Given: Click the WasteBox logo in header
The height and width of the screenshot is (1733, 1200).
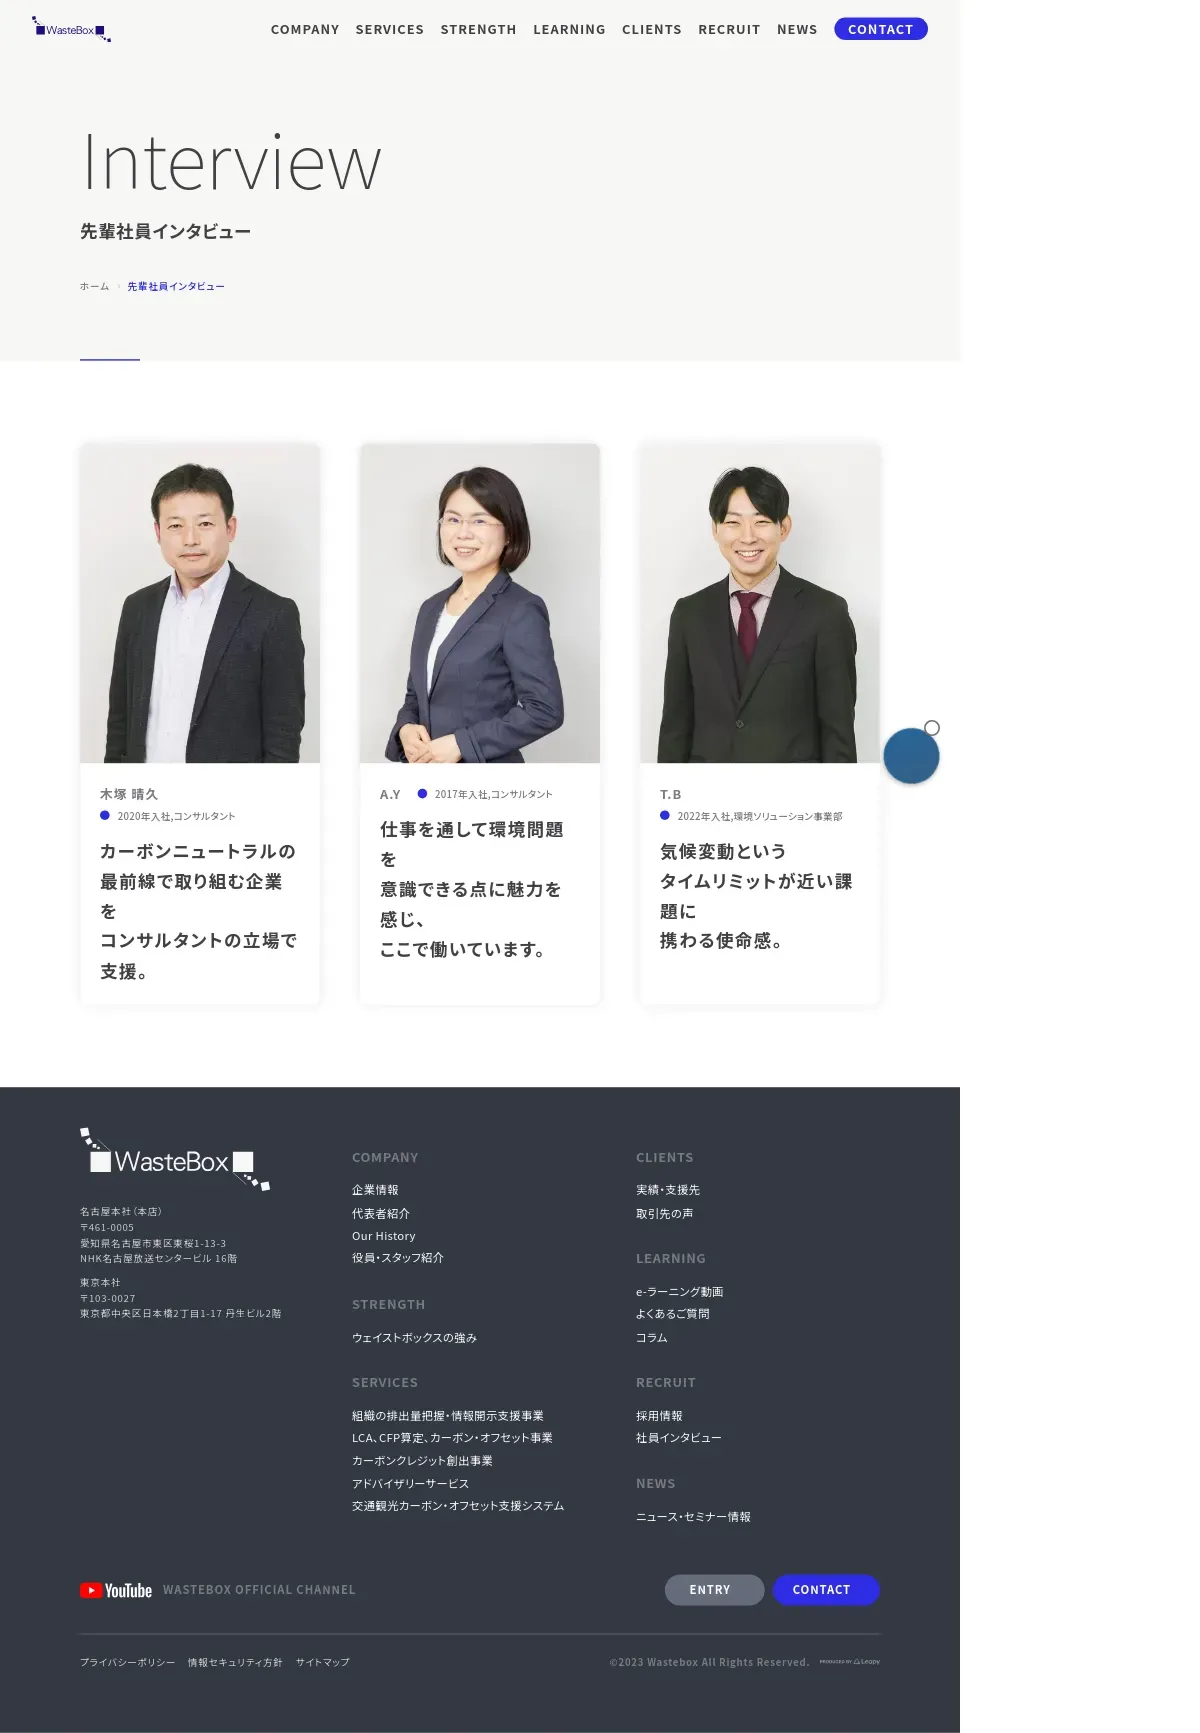Looking at the screenshot, I should (x=71, y=29).
